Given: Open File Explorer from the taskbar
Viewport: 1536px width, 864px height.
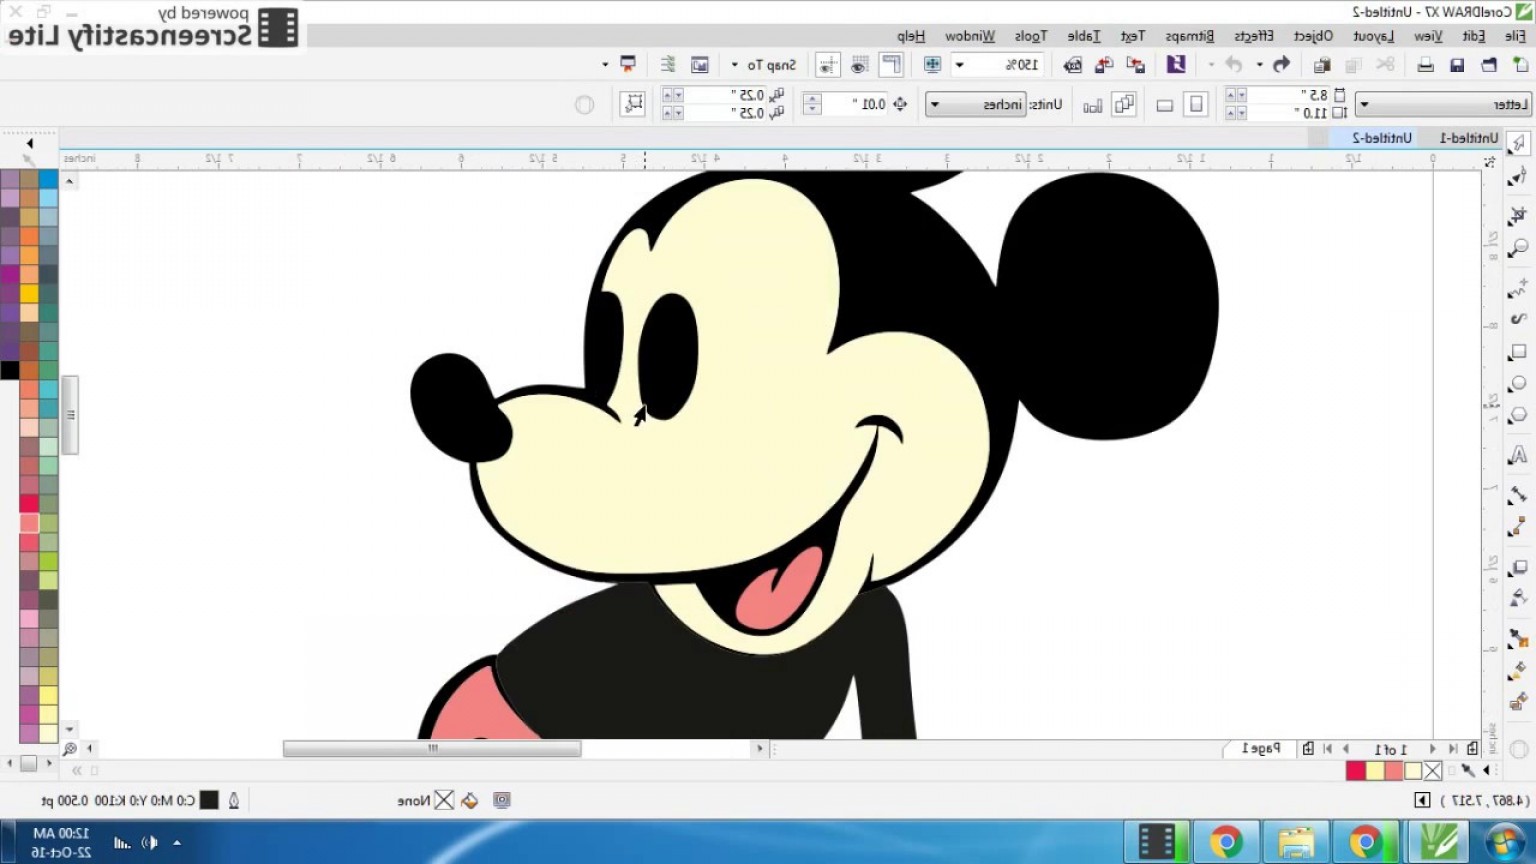Looking at the screenshot, I should [x=1296, y=842].
